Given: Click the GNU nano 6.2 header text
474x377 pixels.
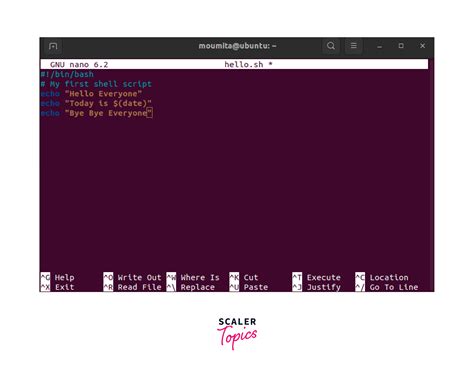Looking at the screenshot, I should (x=79, y=65).
